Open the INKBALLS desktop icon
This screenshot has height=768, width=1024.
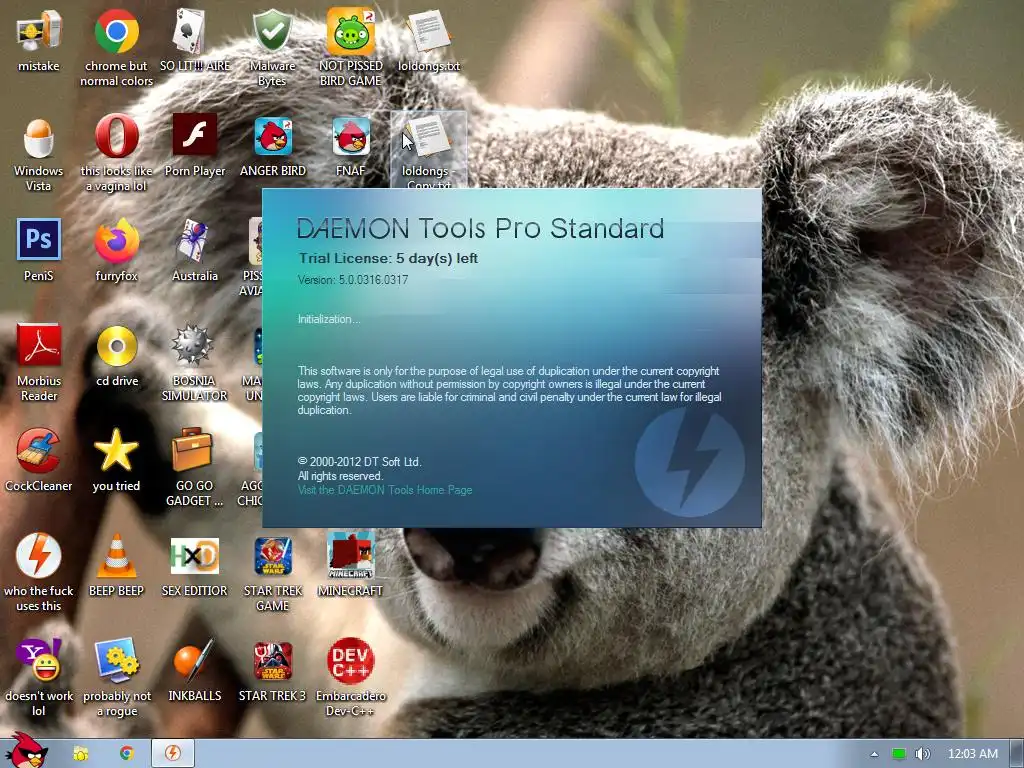pos(193,660)
